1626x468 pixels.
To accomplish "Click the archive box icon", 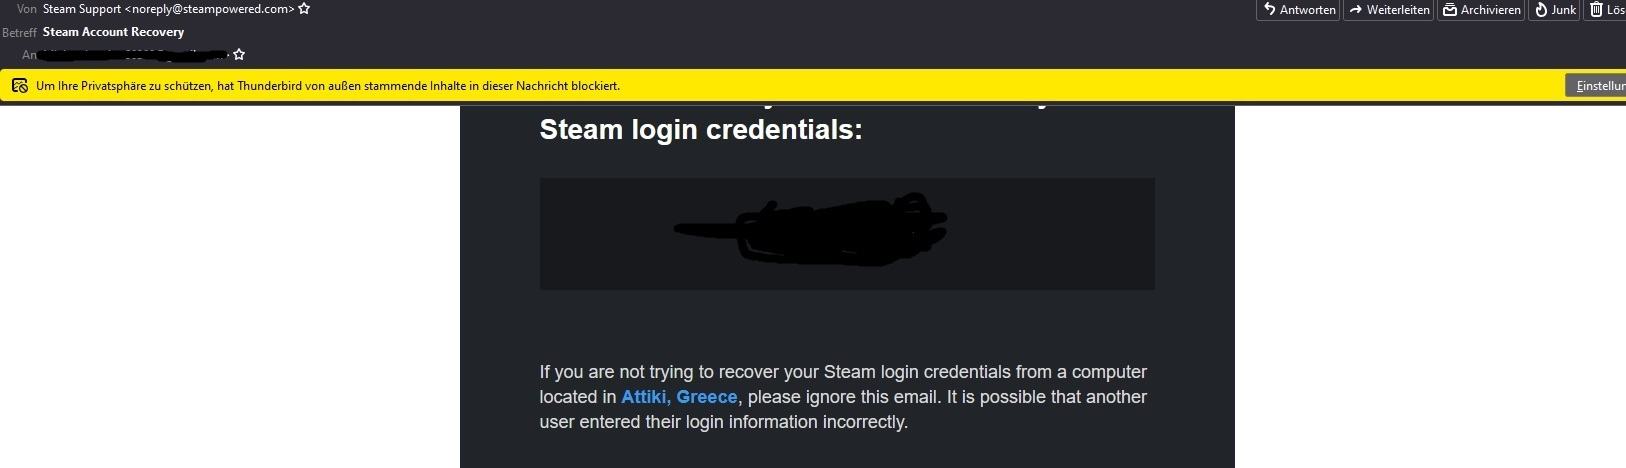I will point(1449,10).
